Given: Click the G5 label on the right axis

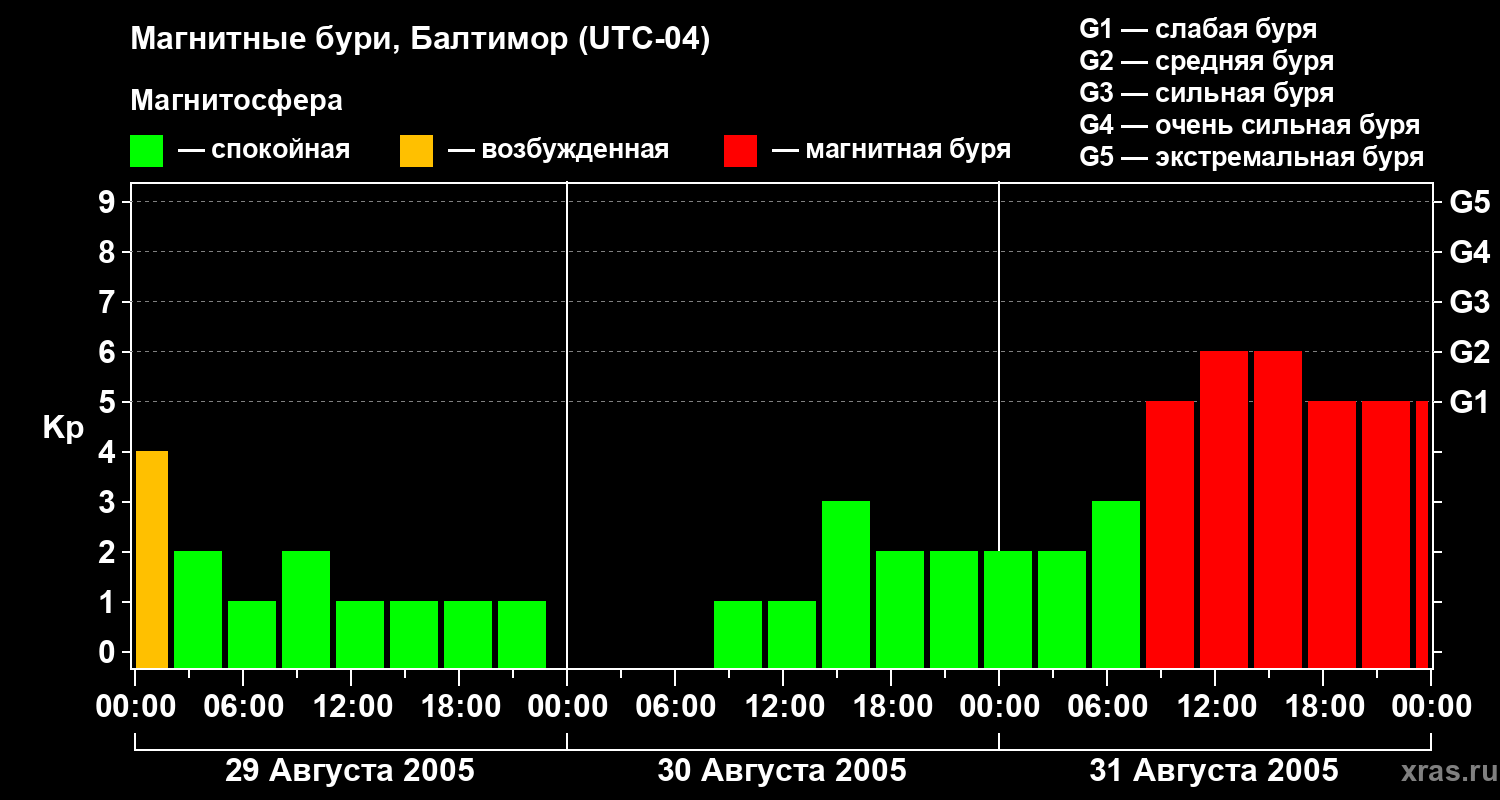Looking at the screenshot, I should [1469, 202].
